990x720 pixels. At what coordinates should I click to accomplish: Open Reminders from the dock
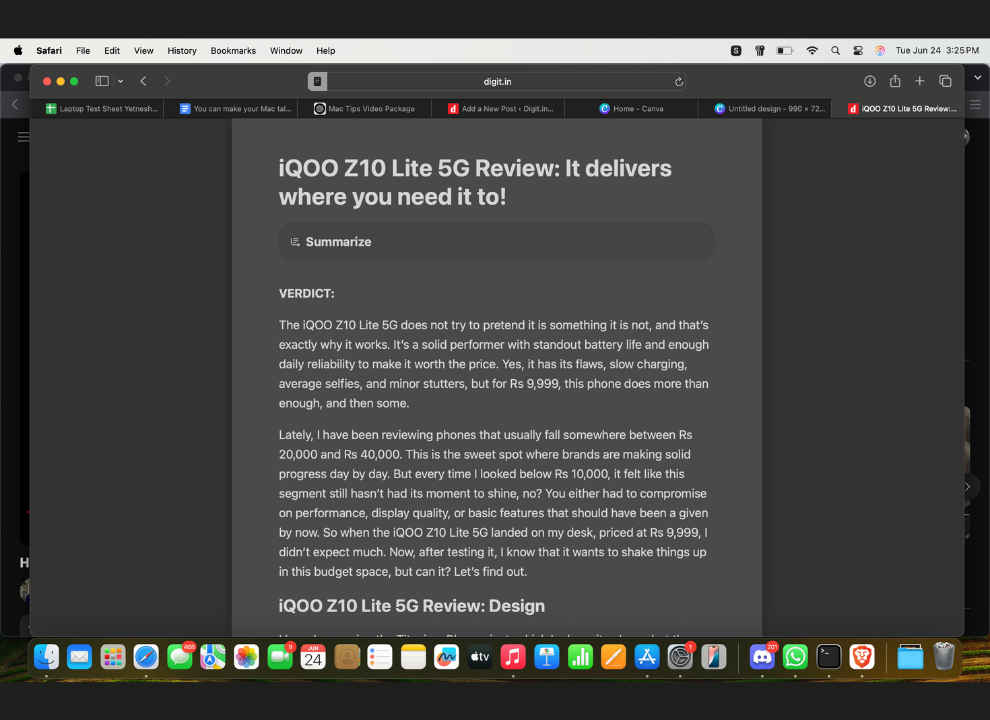point(379,657)
